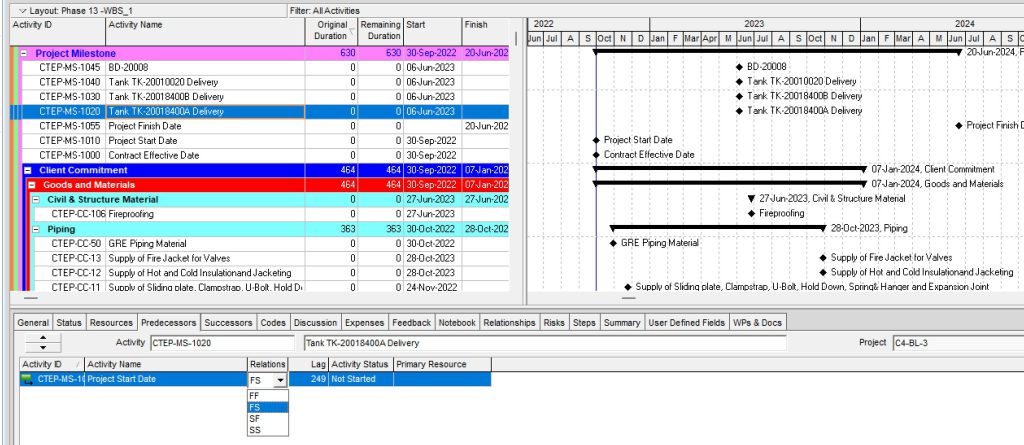Click the Client Commitment summary bar in Gantt
Viewport: 1024px width, 445px height.
(x=730, y=169)
